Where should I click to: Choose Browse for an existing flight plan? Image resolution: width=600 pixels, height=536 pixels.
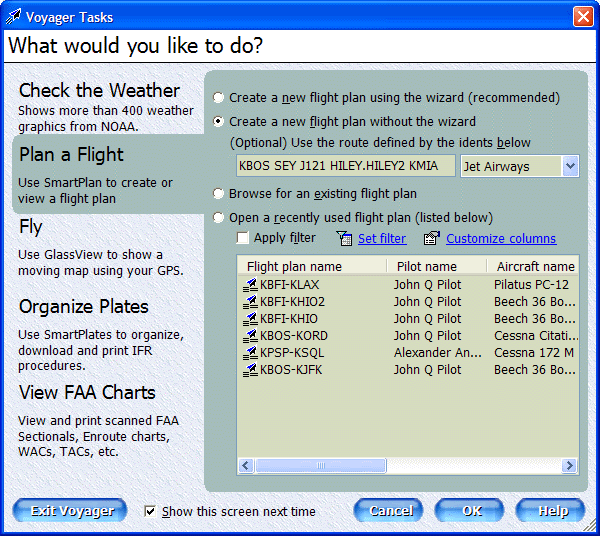click(x=218, y=194)
